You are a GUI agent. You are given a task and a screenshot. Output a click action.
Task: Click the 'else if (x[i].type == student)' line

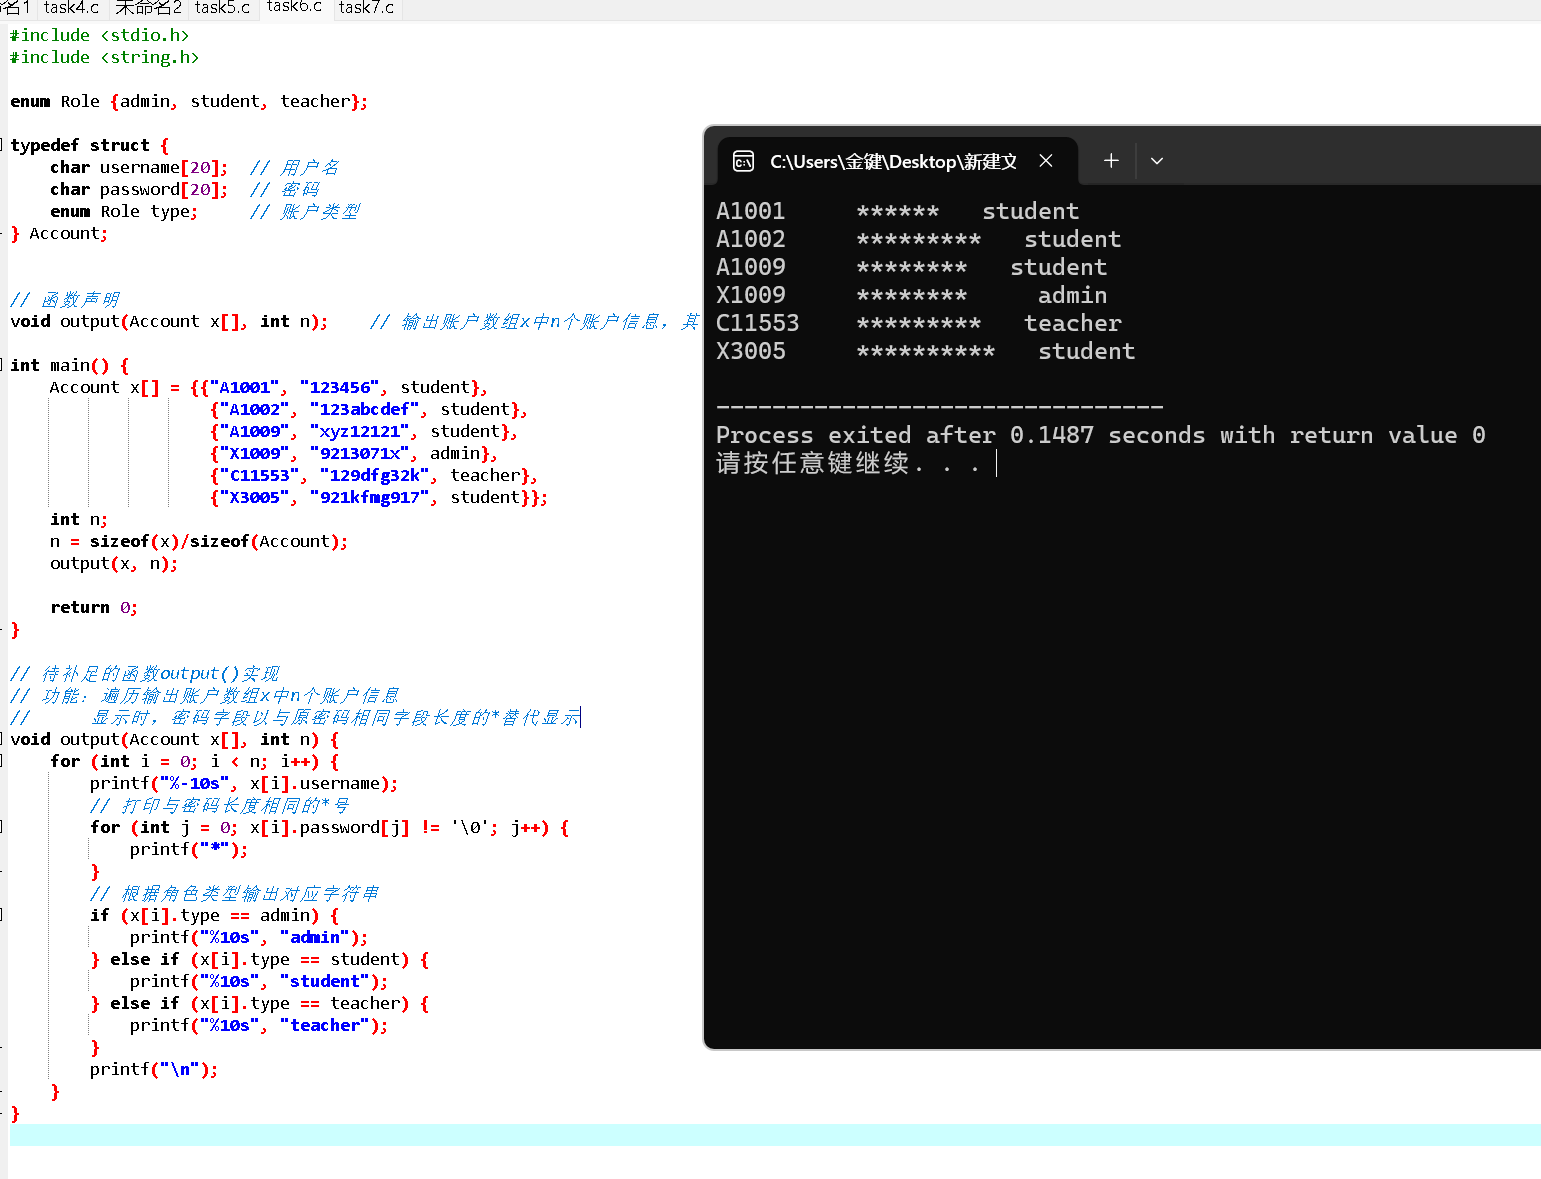point(260,959)
